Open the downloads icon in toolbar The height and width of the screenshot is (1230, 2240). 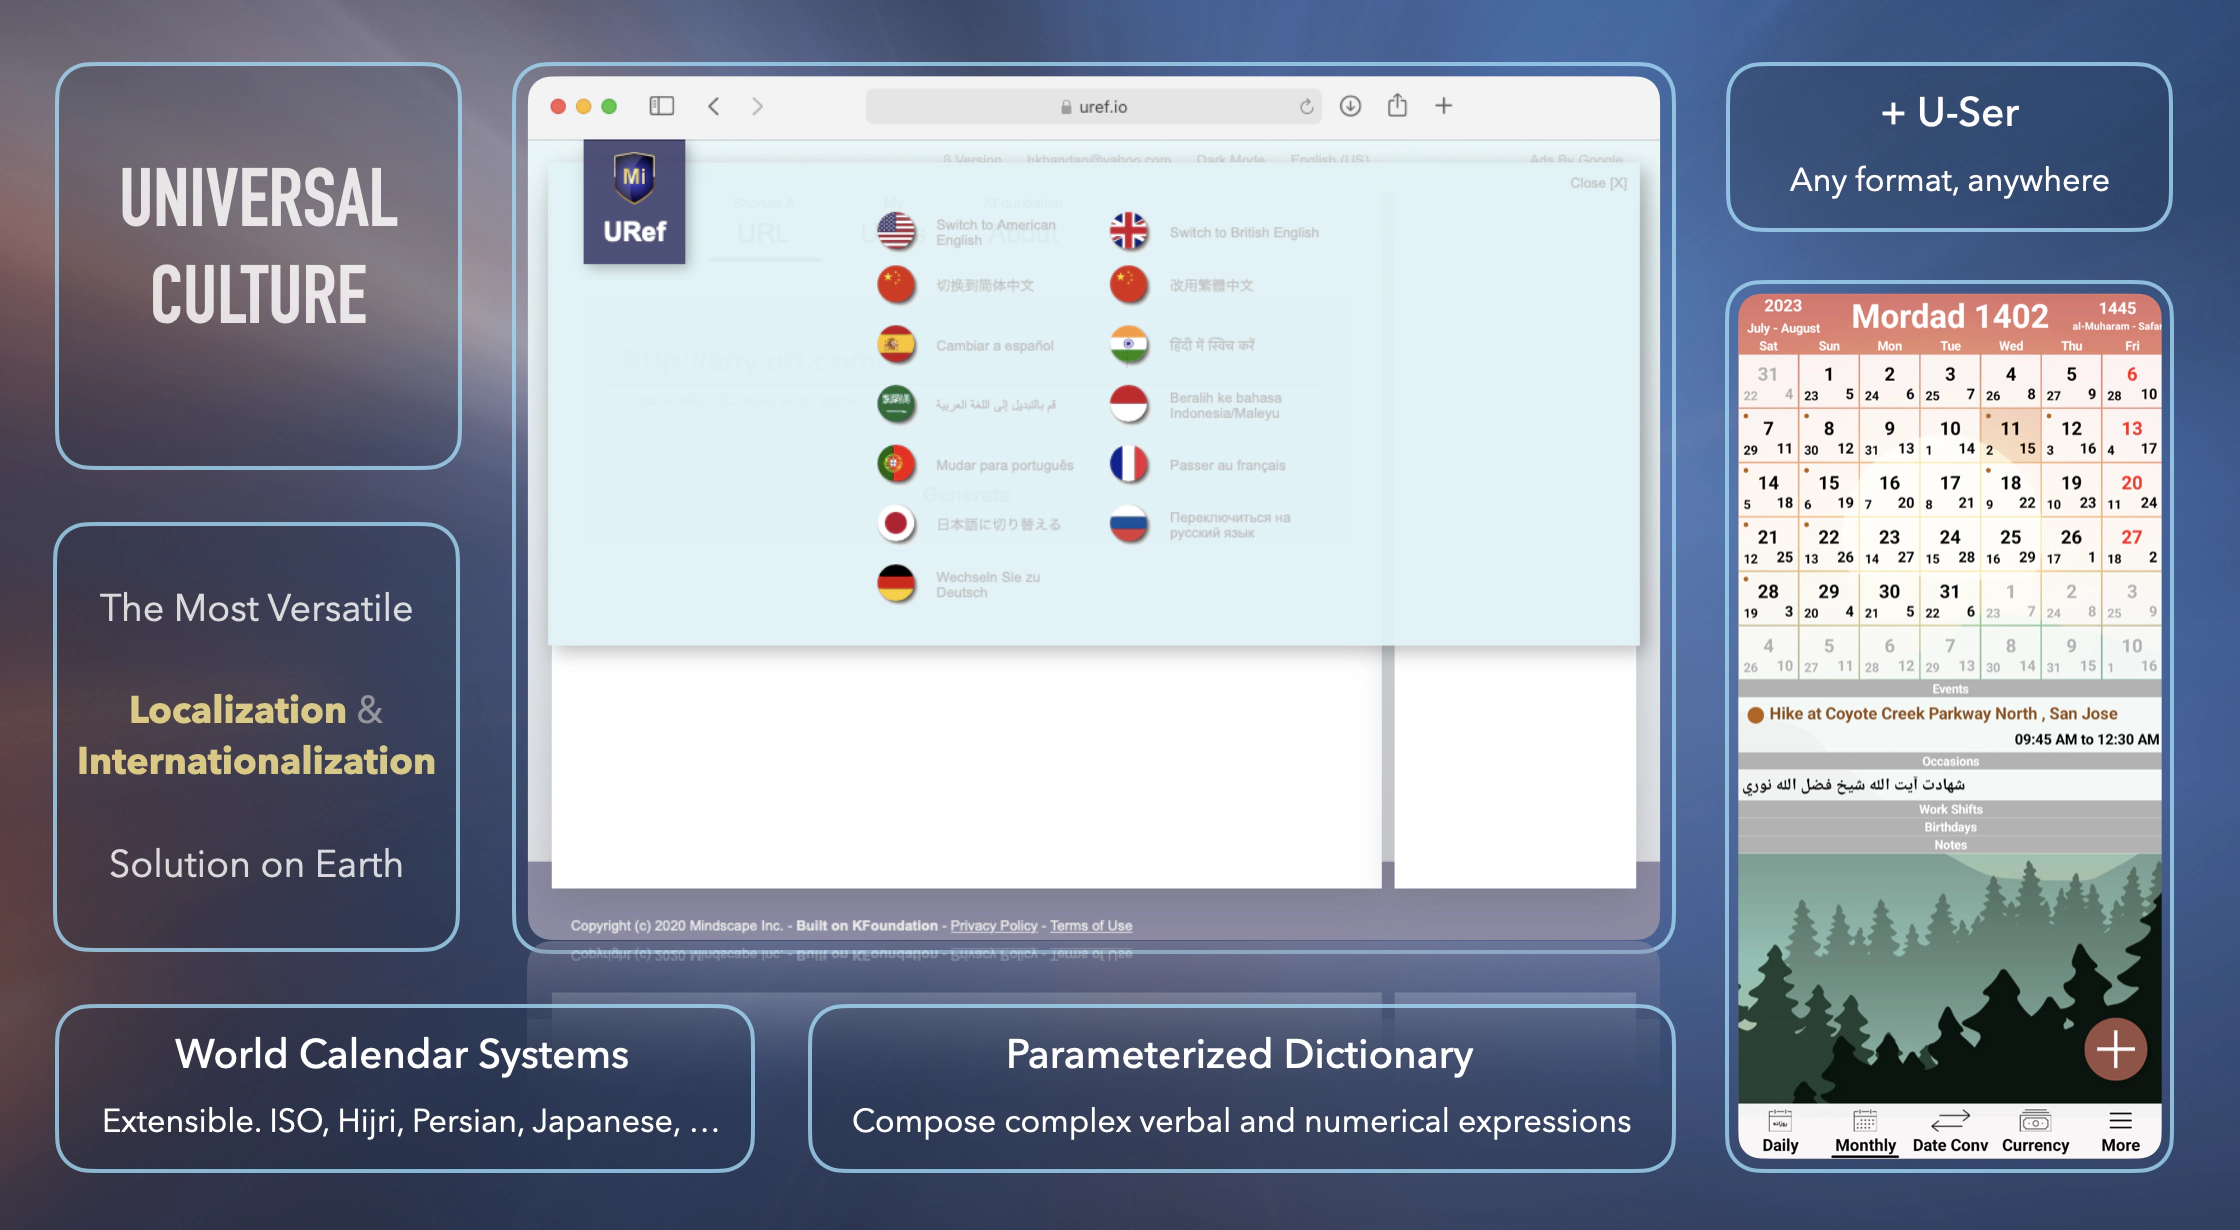(x=1350, y=106)
